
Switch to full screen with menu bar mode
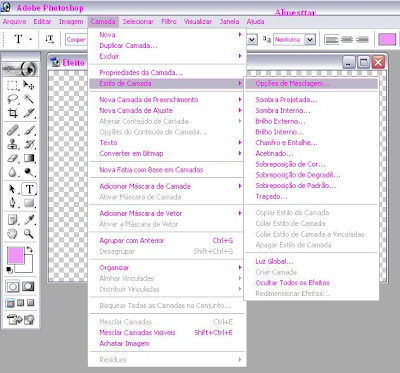click(x=21, y=303)
